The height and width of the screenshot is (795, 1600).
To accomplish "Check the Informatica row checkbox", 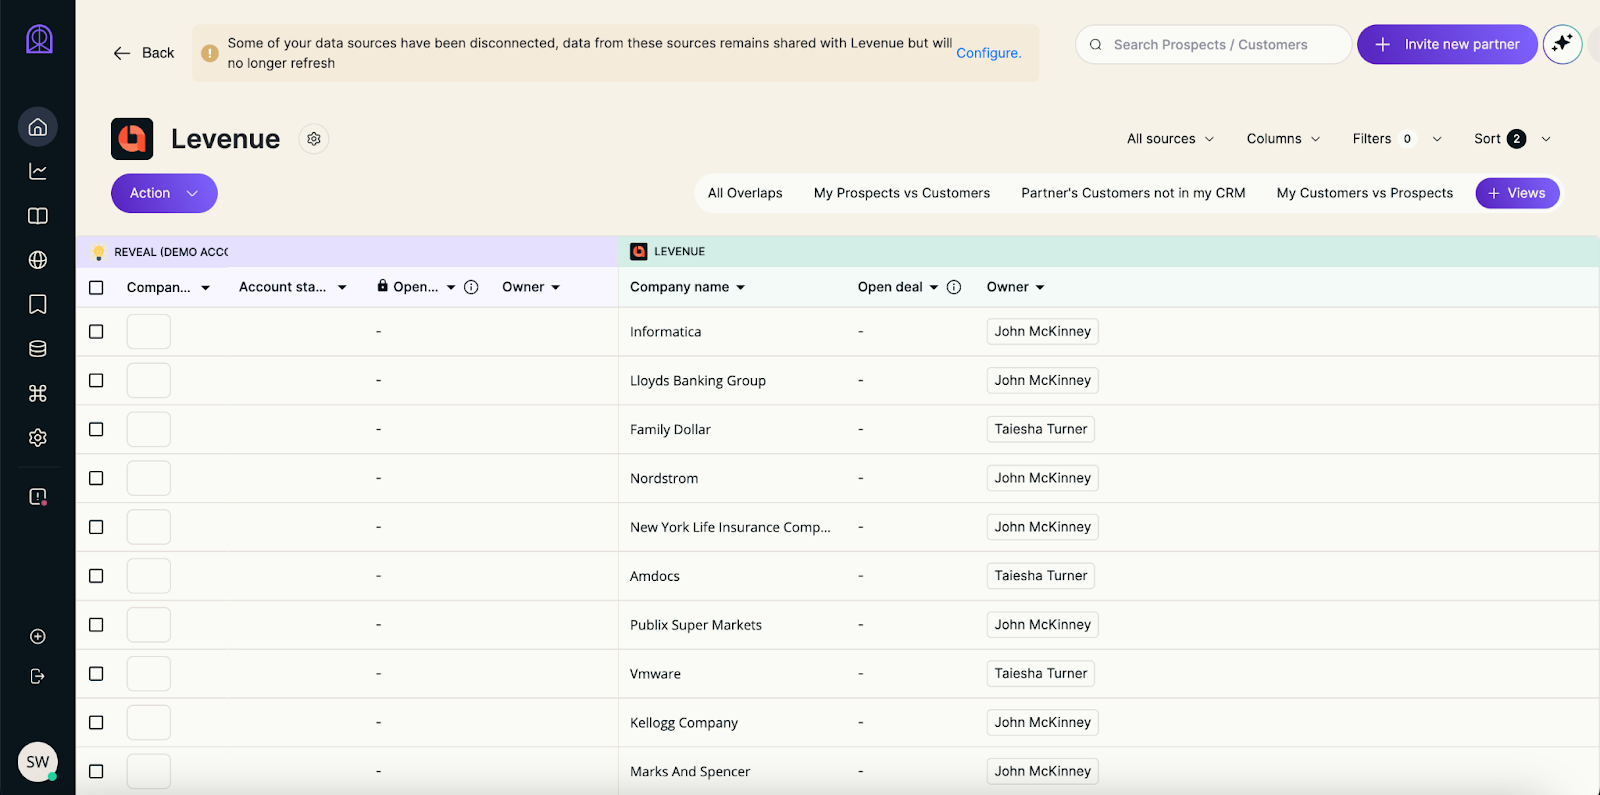I will pos(96,332).
